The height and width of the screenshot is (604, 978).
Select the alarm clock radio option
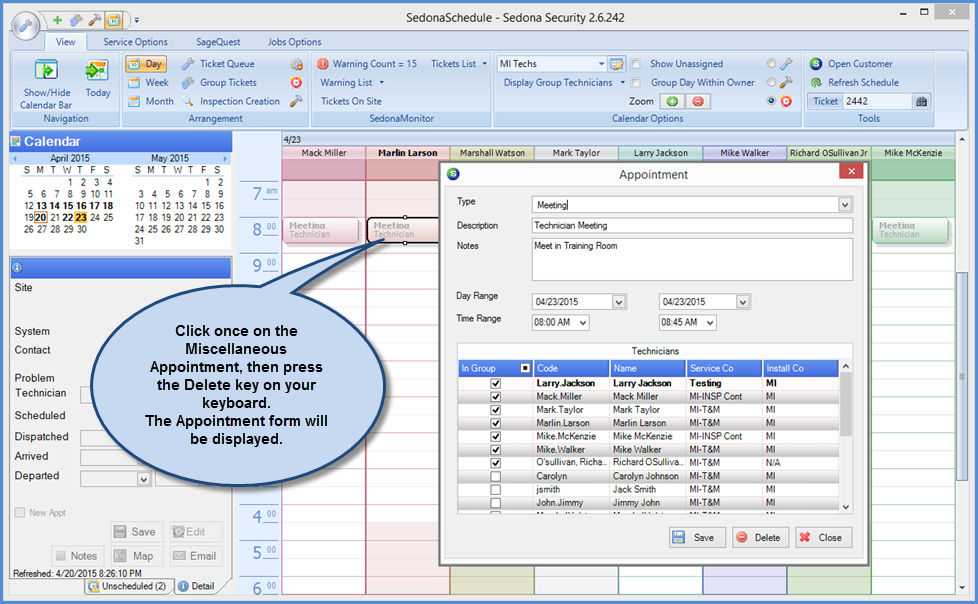pyautogui.click(x=772, y=101)
